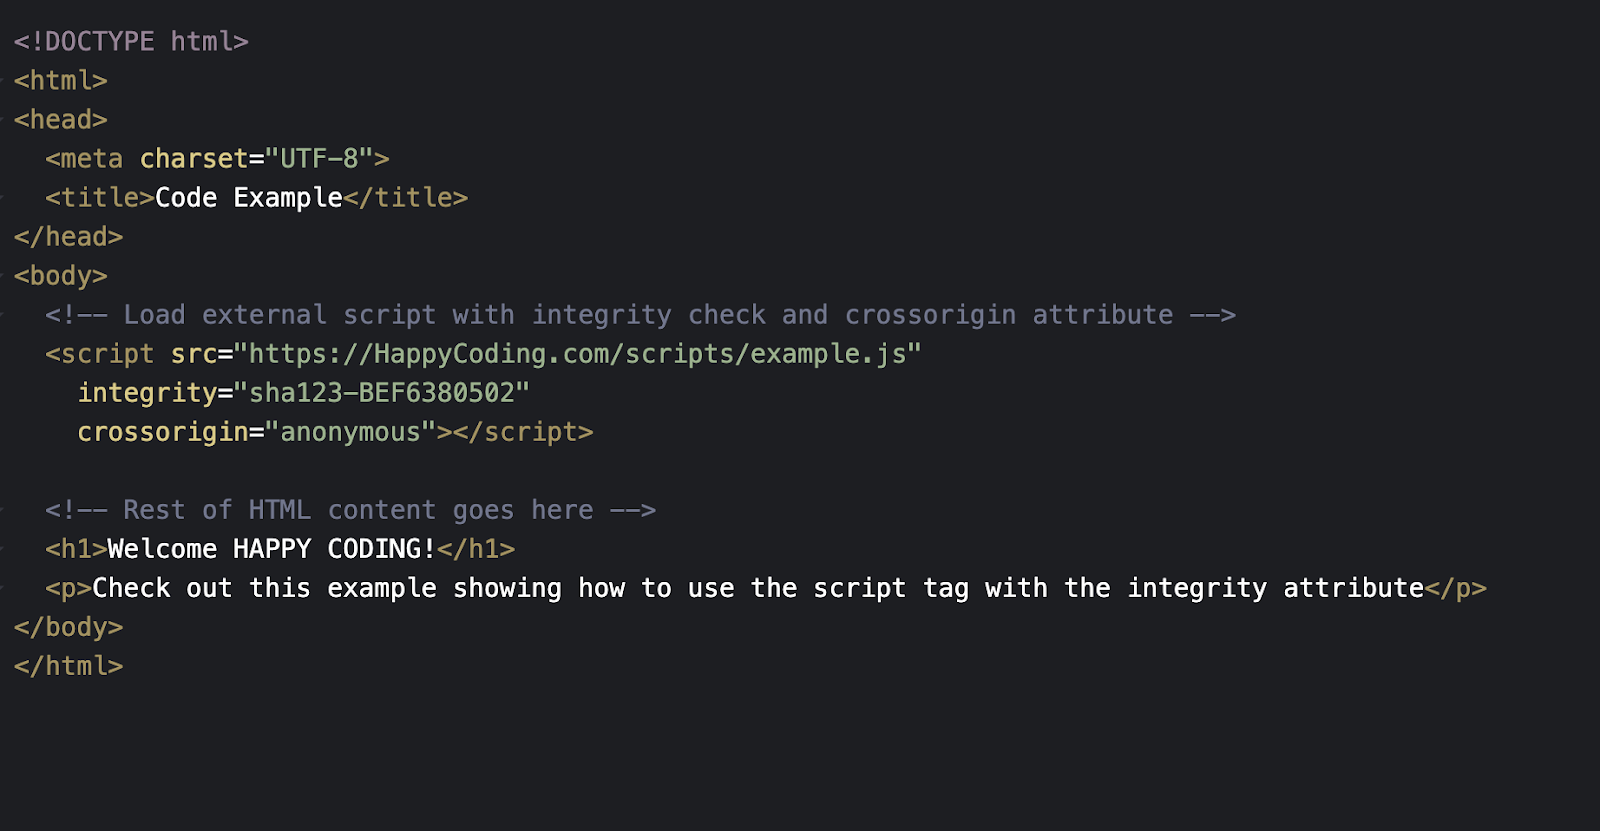Open the HappyCoding.com example.js URL string
This screenshot has height=831, width=1600.
(x=577, y=354)
